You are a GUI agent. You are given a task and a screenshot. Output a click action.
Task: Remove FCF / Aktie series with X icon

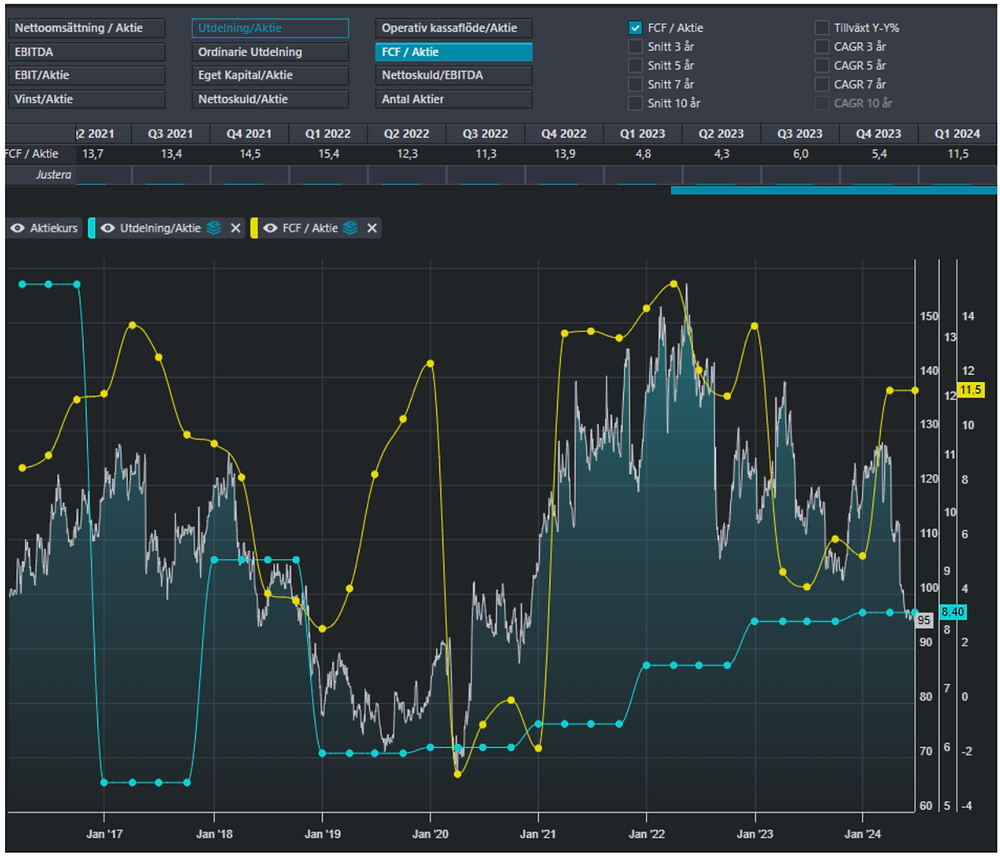tap(372, 228)
